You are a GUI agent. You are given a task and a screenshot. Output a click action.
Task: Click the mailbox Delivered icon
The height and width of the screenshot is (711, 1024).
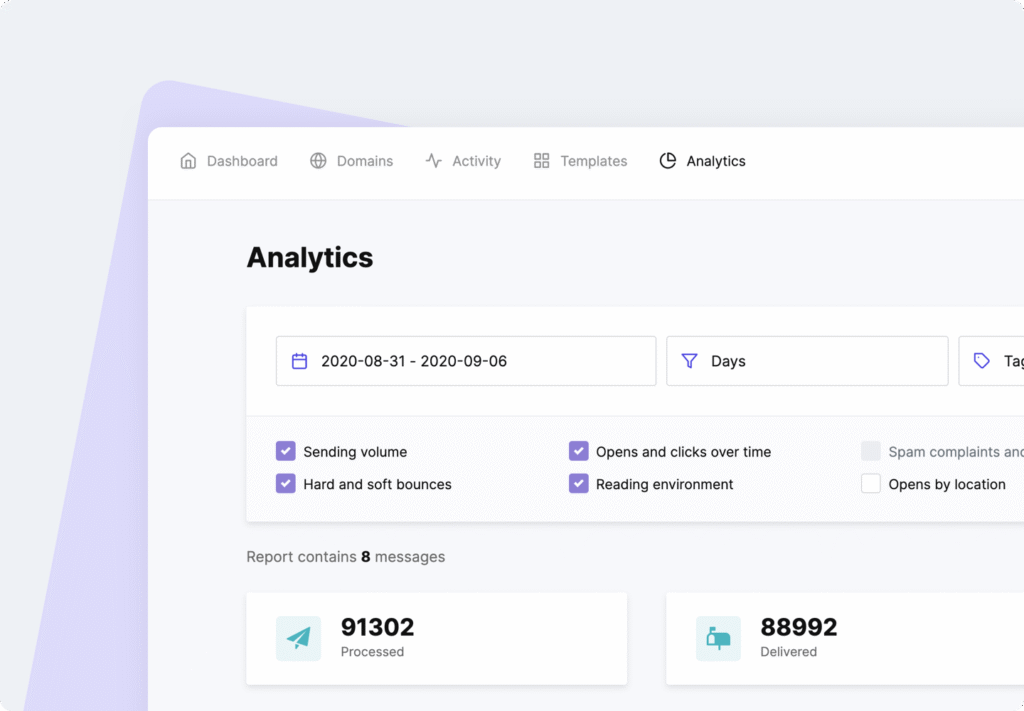[718, 639]
